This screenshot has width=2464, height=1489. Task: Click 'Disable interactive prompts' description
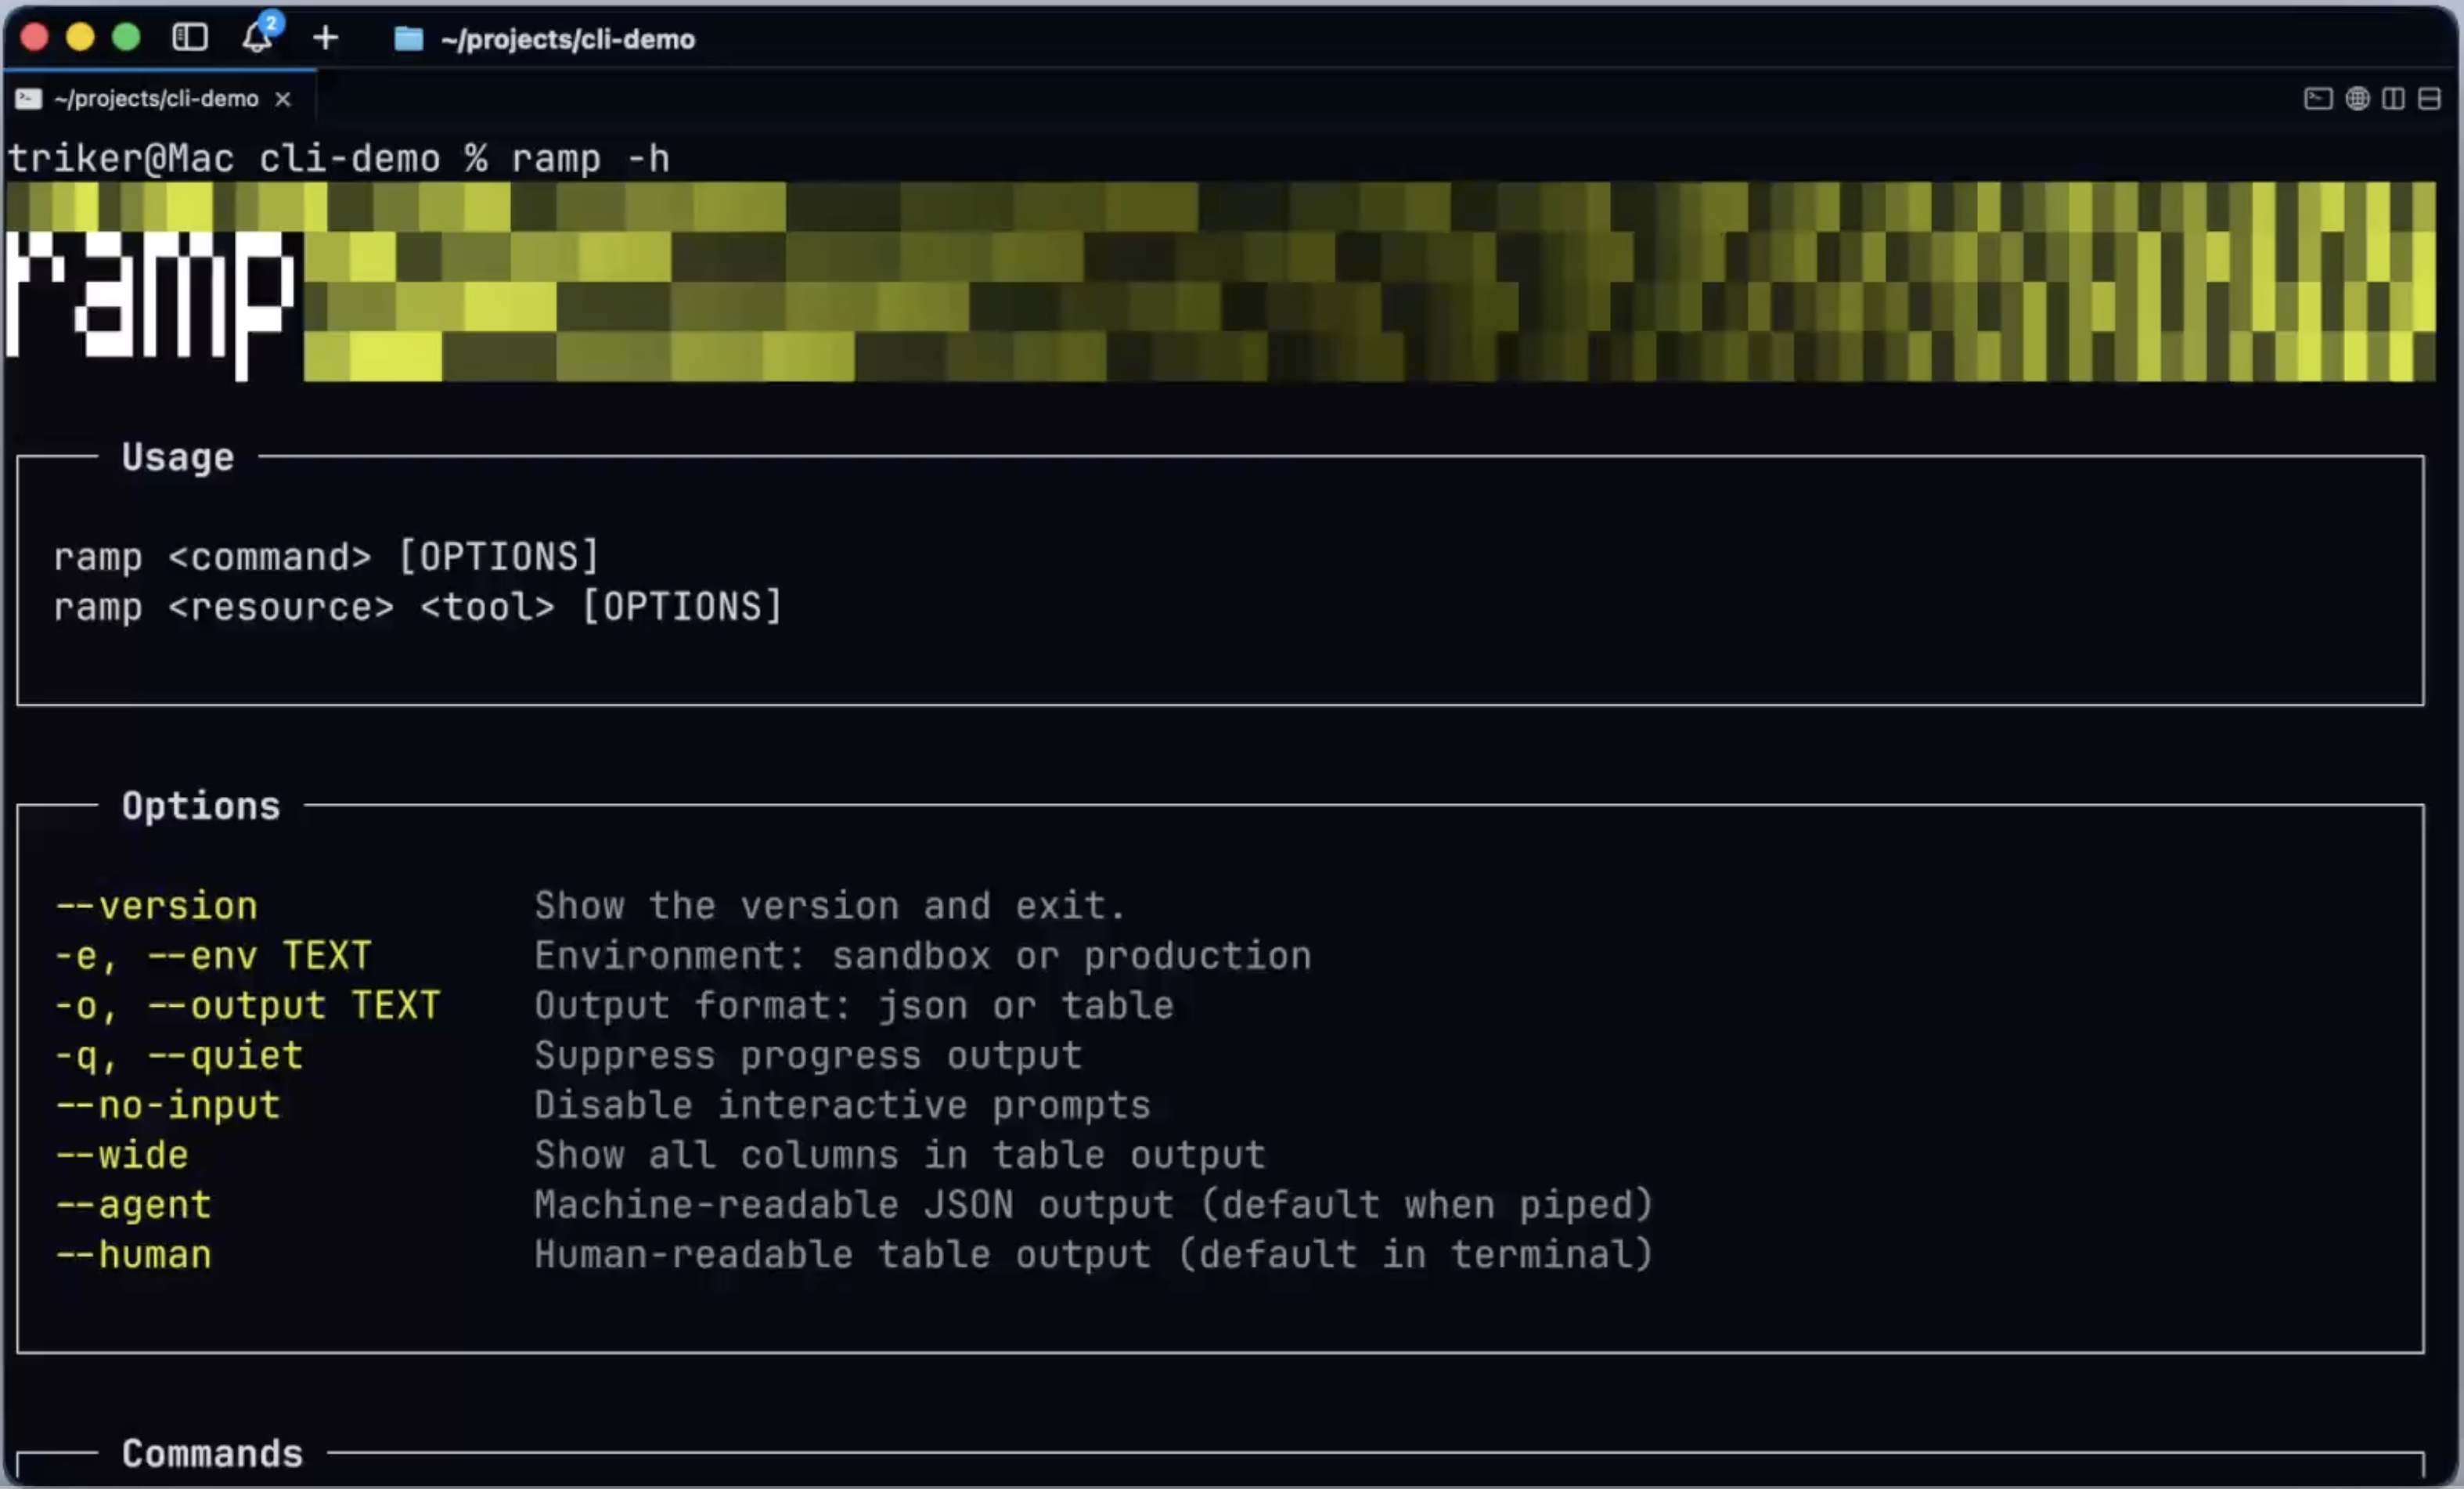(842, 1106)
